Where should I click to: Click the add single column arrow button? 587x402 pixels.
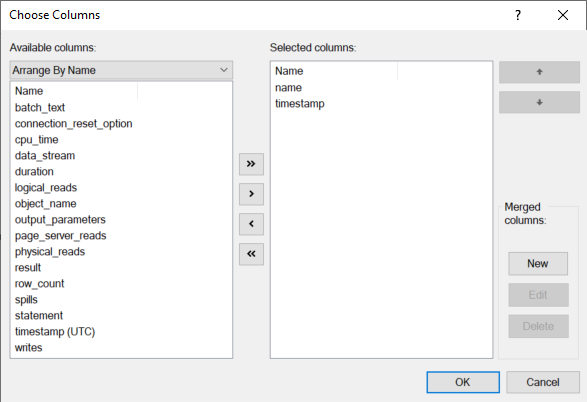pyautogui.click(x=251, y=194)
